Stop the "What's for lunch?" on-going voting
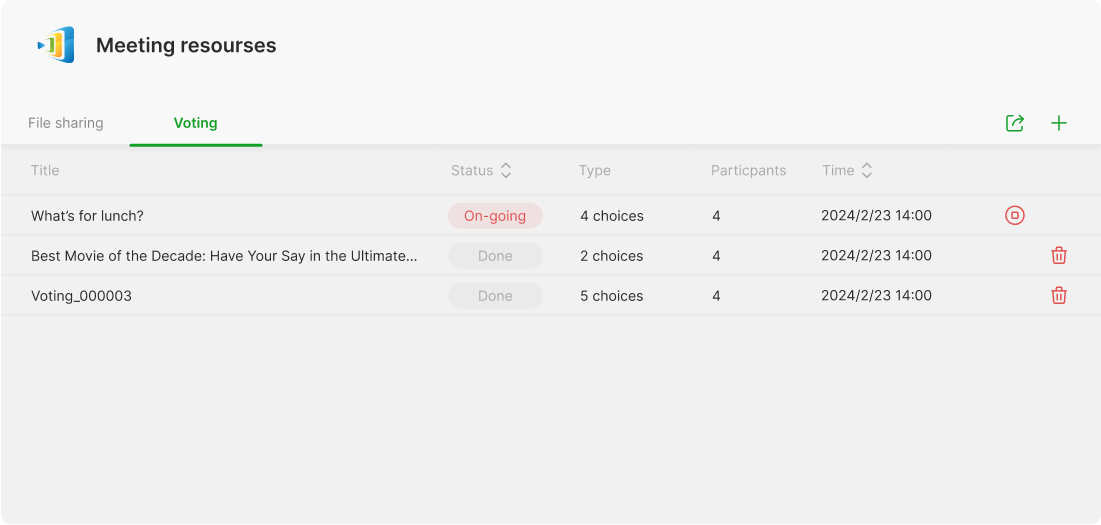This screenshot has height=525, width=1101. [x=1015, y=215]
